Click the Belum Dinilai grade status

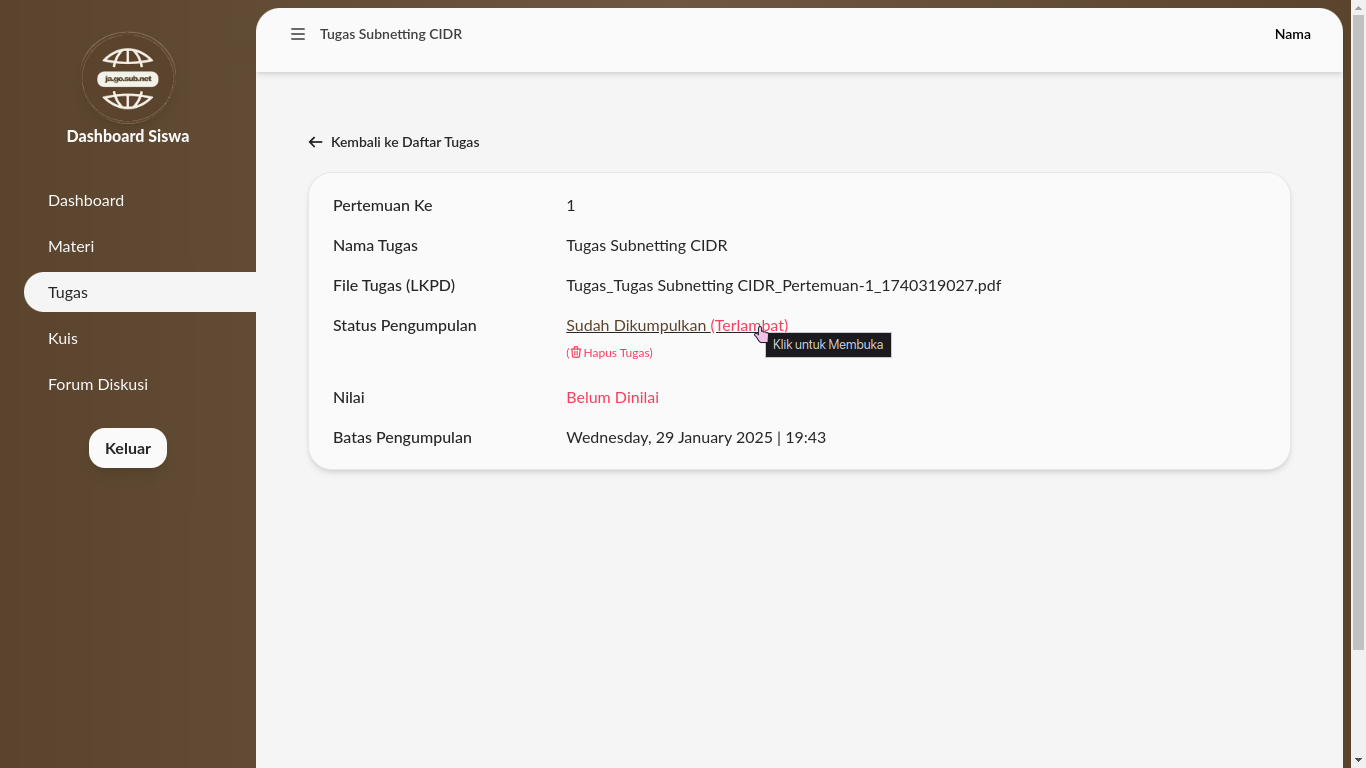point(612,397)
